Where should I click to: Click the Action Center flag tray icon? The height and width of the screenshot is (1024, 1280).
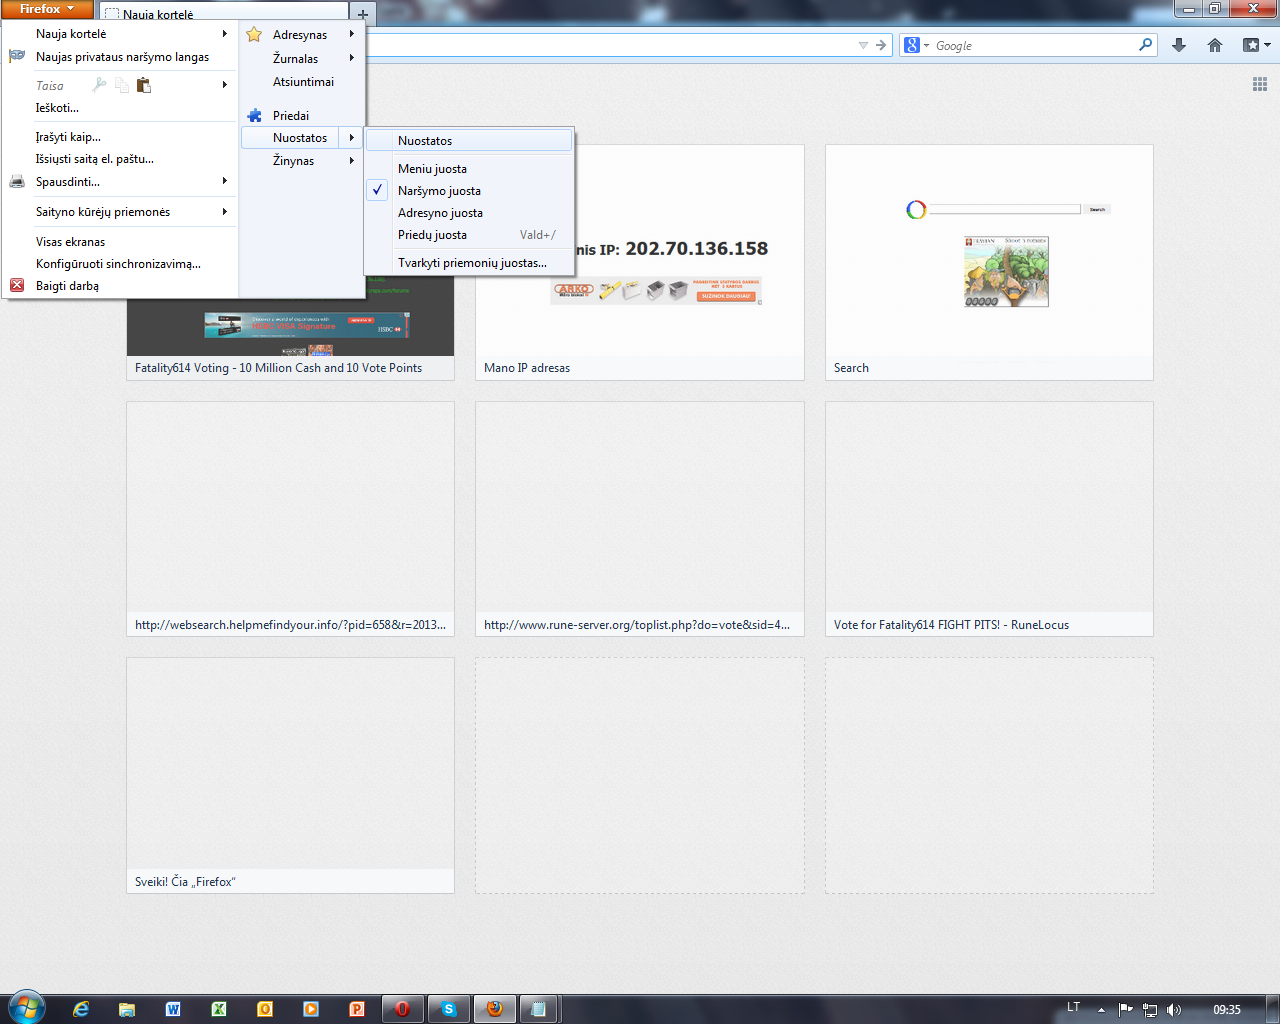click(1125, 1009)
